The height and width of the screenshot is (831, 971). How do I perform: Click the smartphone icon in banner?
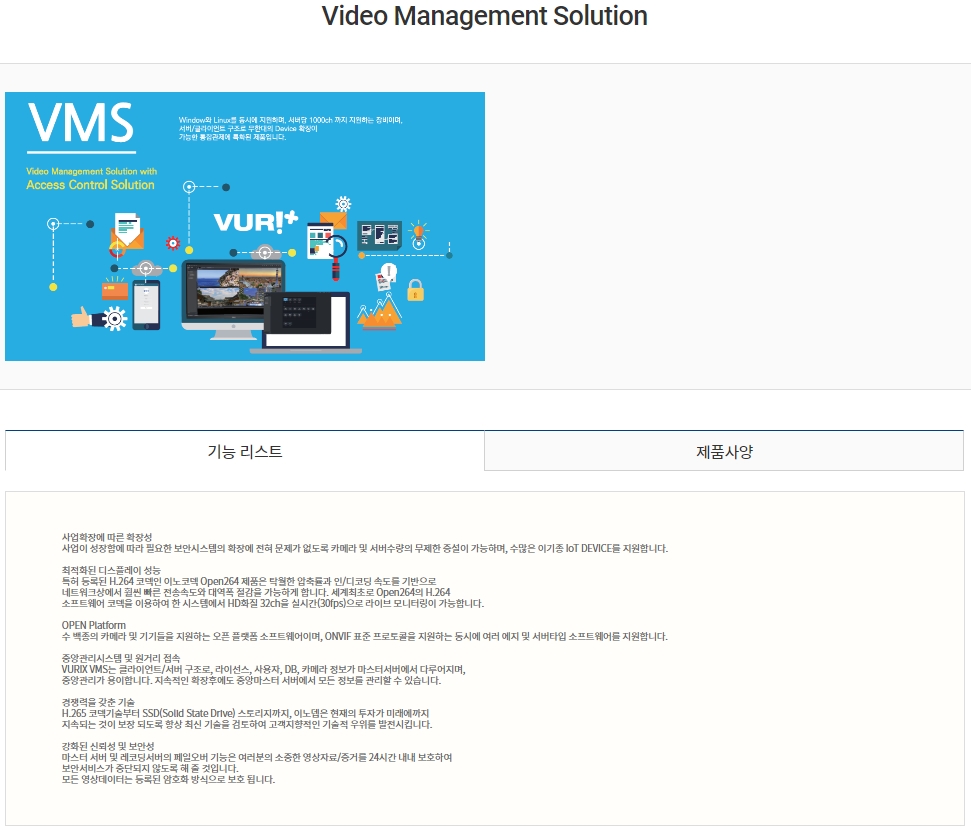[147, 305]
